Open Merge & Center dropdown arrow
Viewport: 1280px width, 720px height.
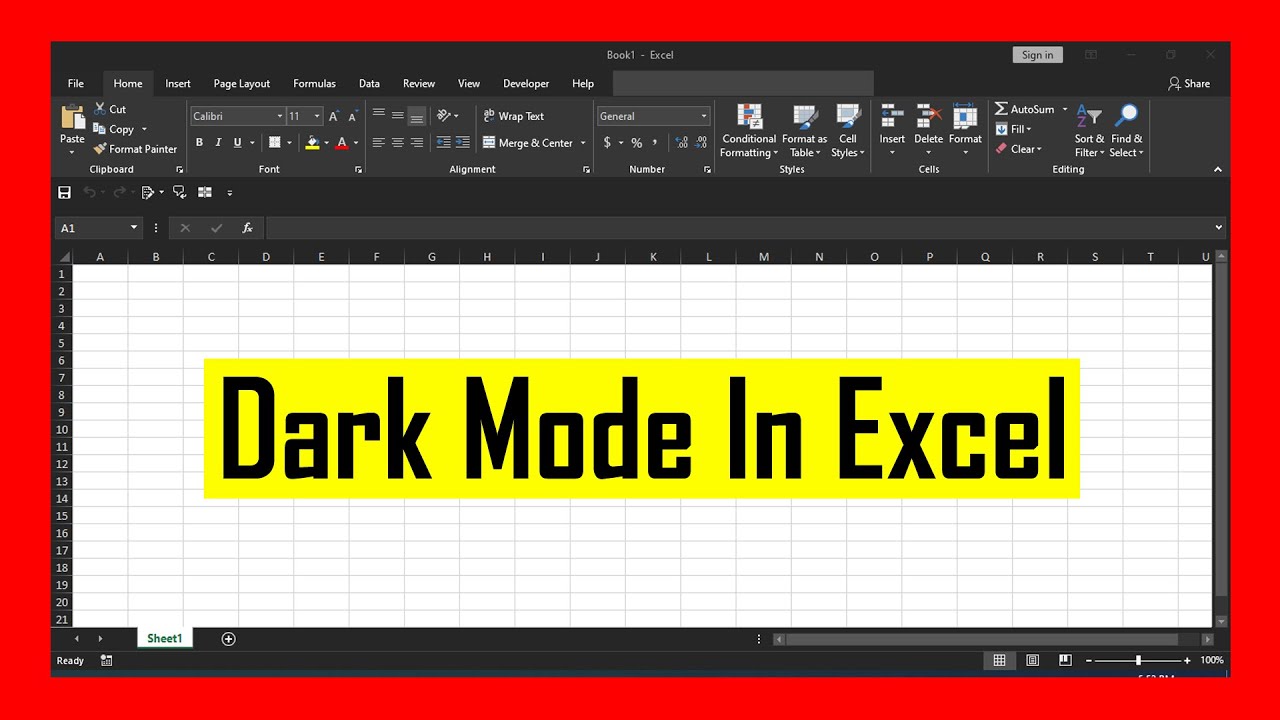(x=583, y=143)
